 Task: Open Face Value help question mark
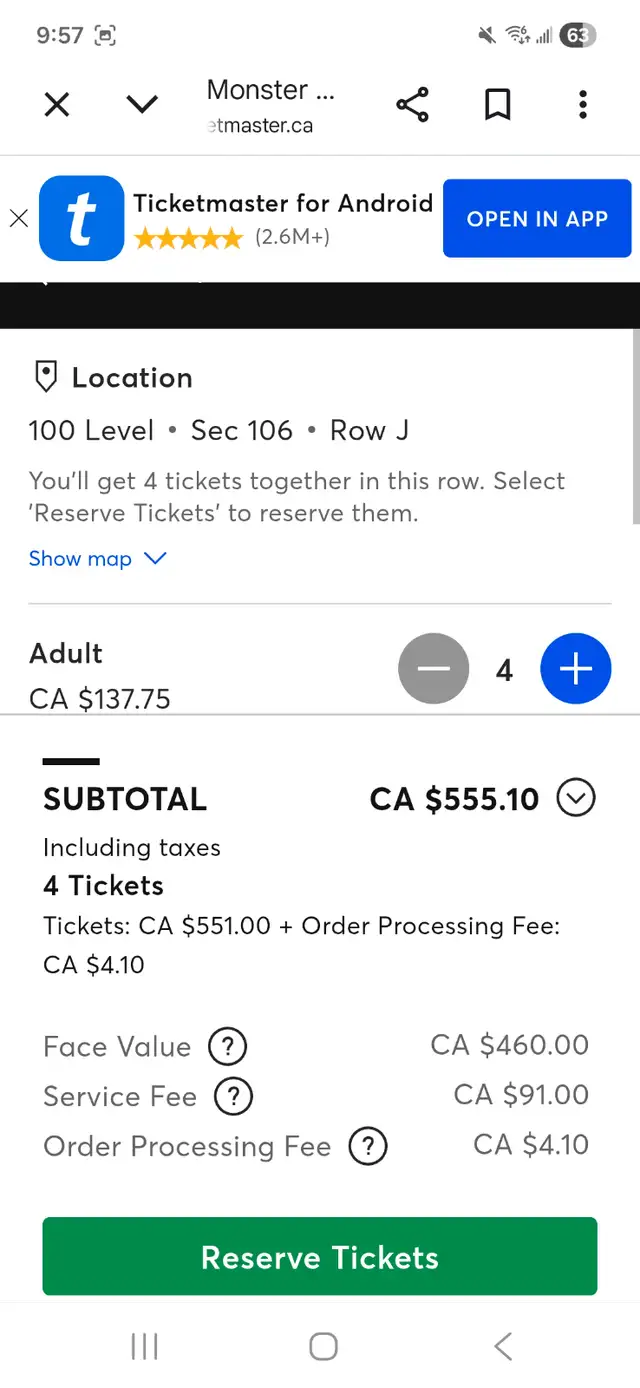click(x=227, y=1047)
